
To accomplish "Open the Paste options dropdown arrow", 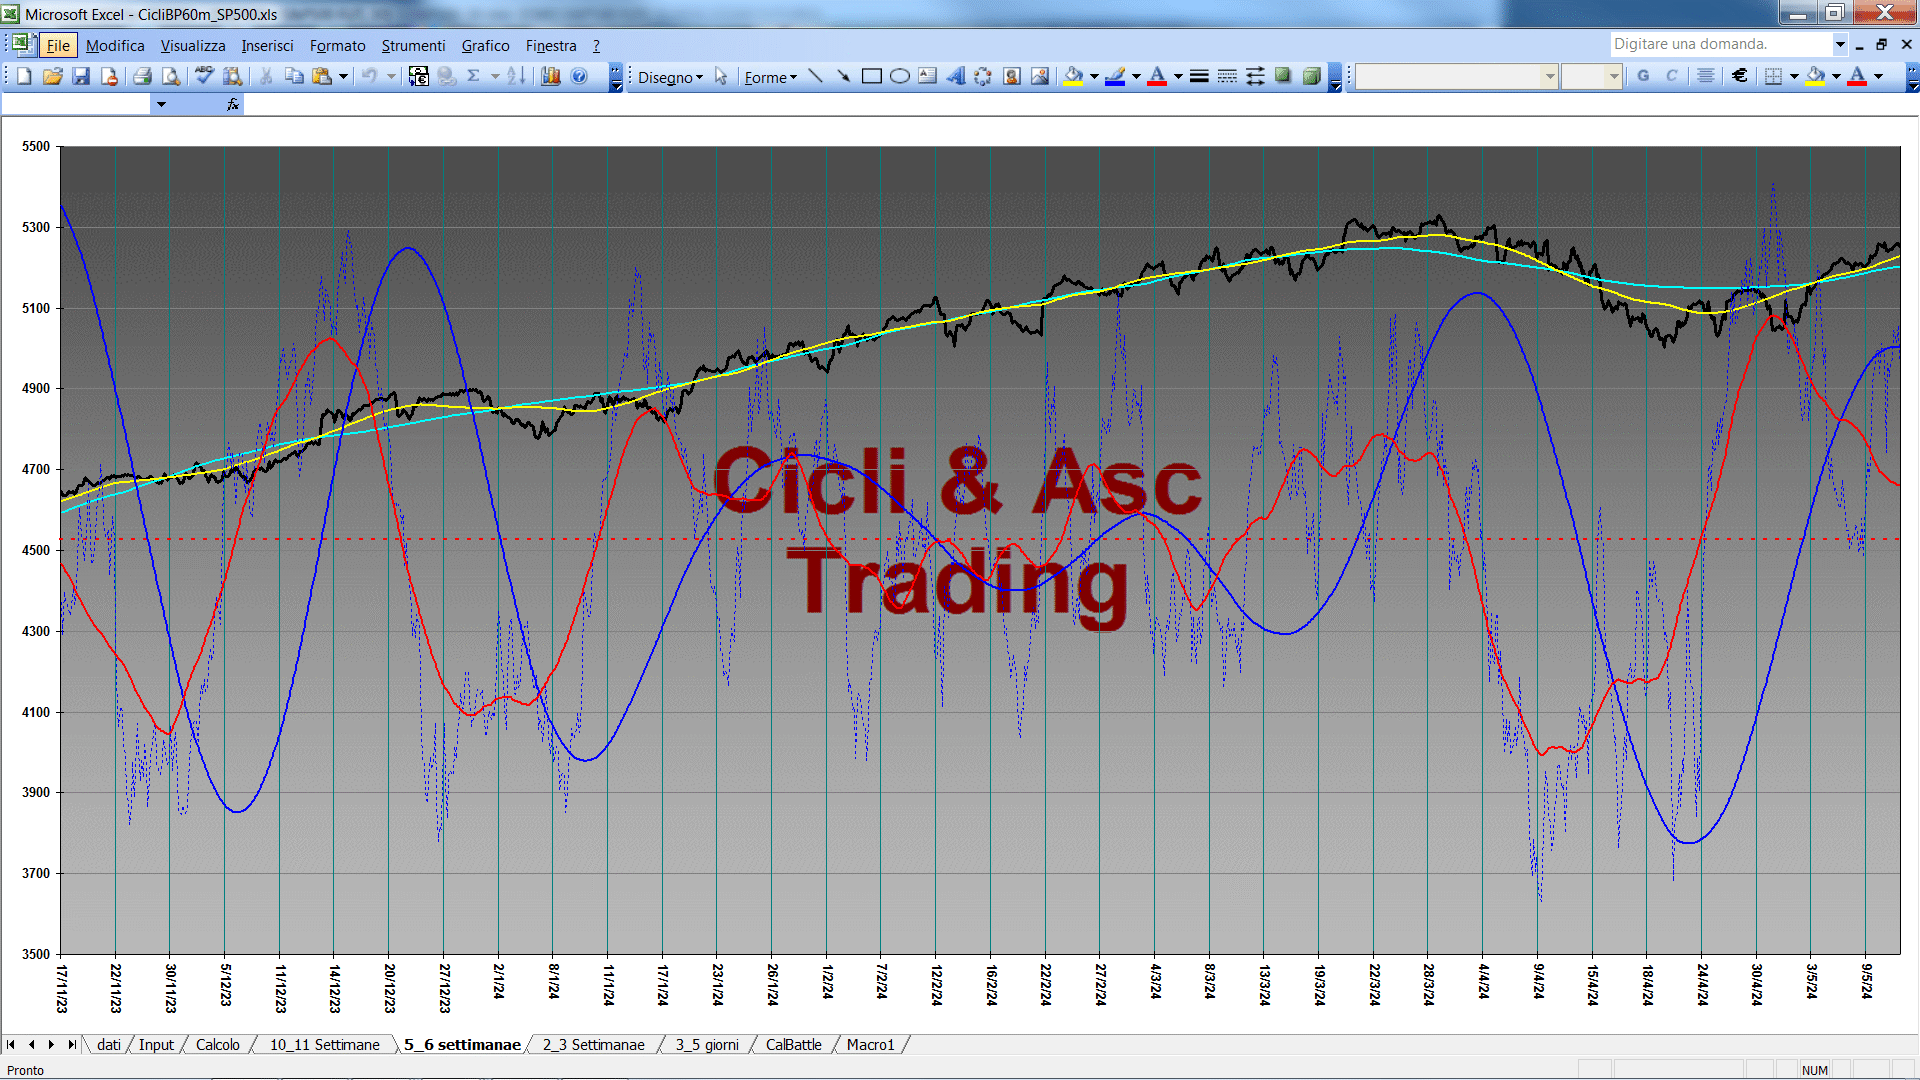I will [343, 76].
